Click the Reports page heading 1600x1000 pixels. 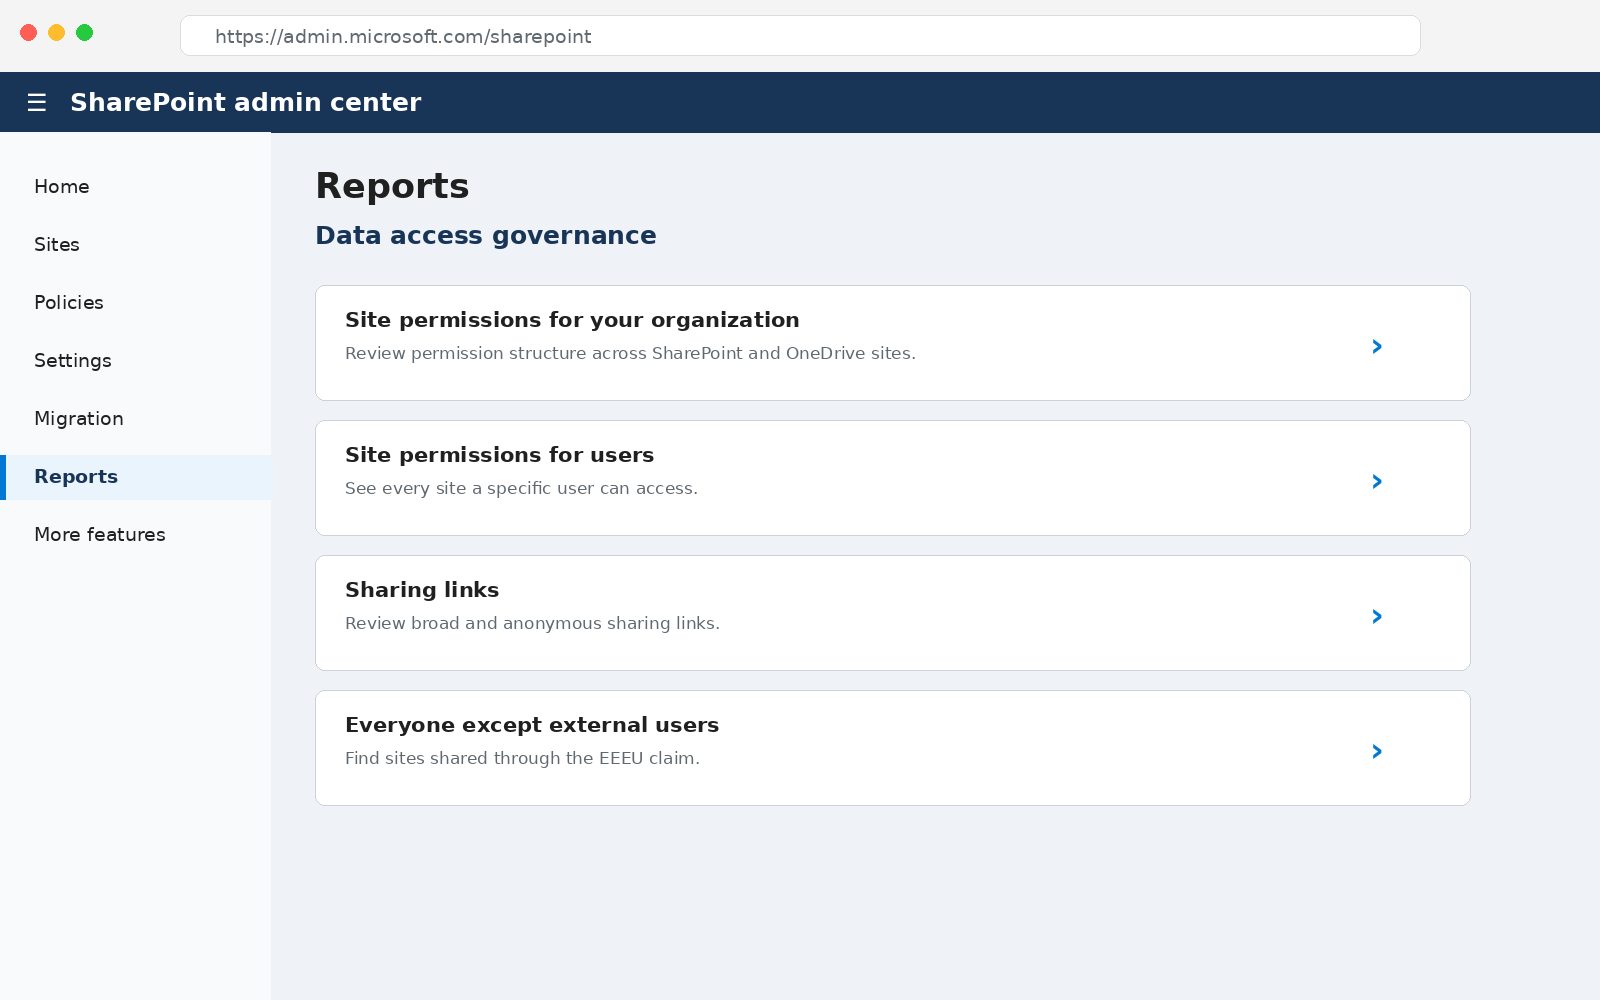click(x=392, y=186)
